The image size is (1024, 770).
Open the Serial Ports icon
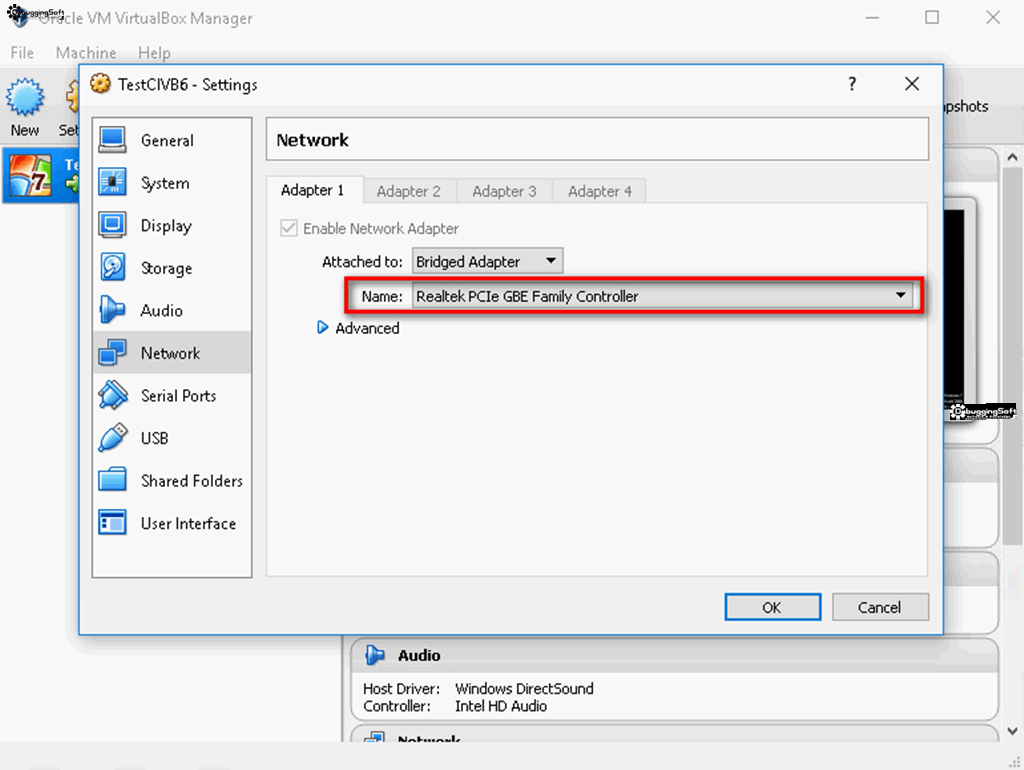pyautogui.click(x=112, y=395)
